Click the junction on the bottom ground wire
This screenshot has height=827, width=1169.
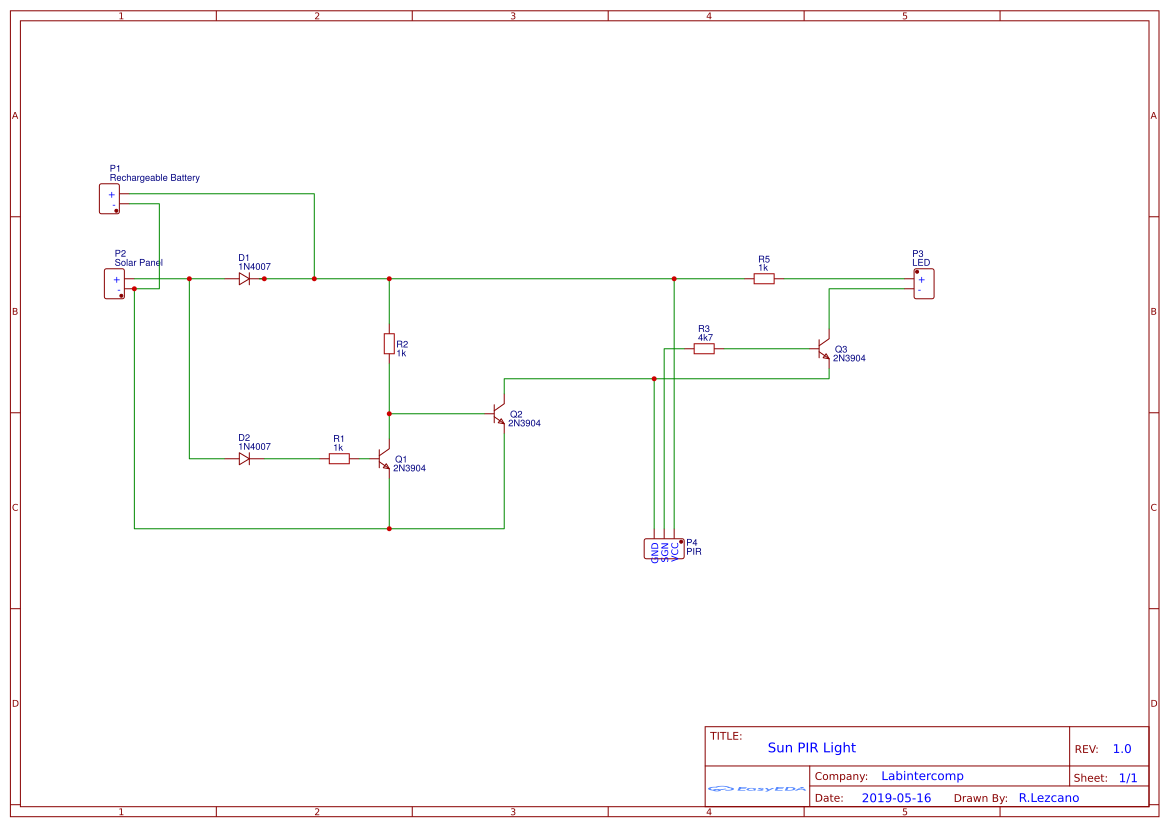click(389, 529)
